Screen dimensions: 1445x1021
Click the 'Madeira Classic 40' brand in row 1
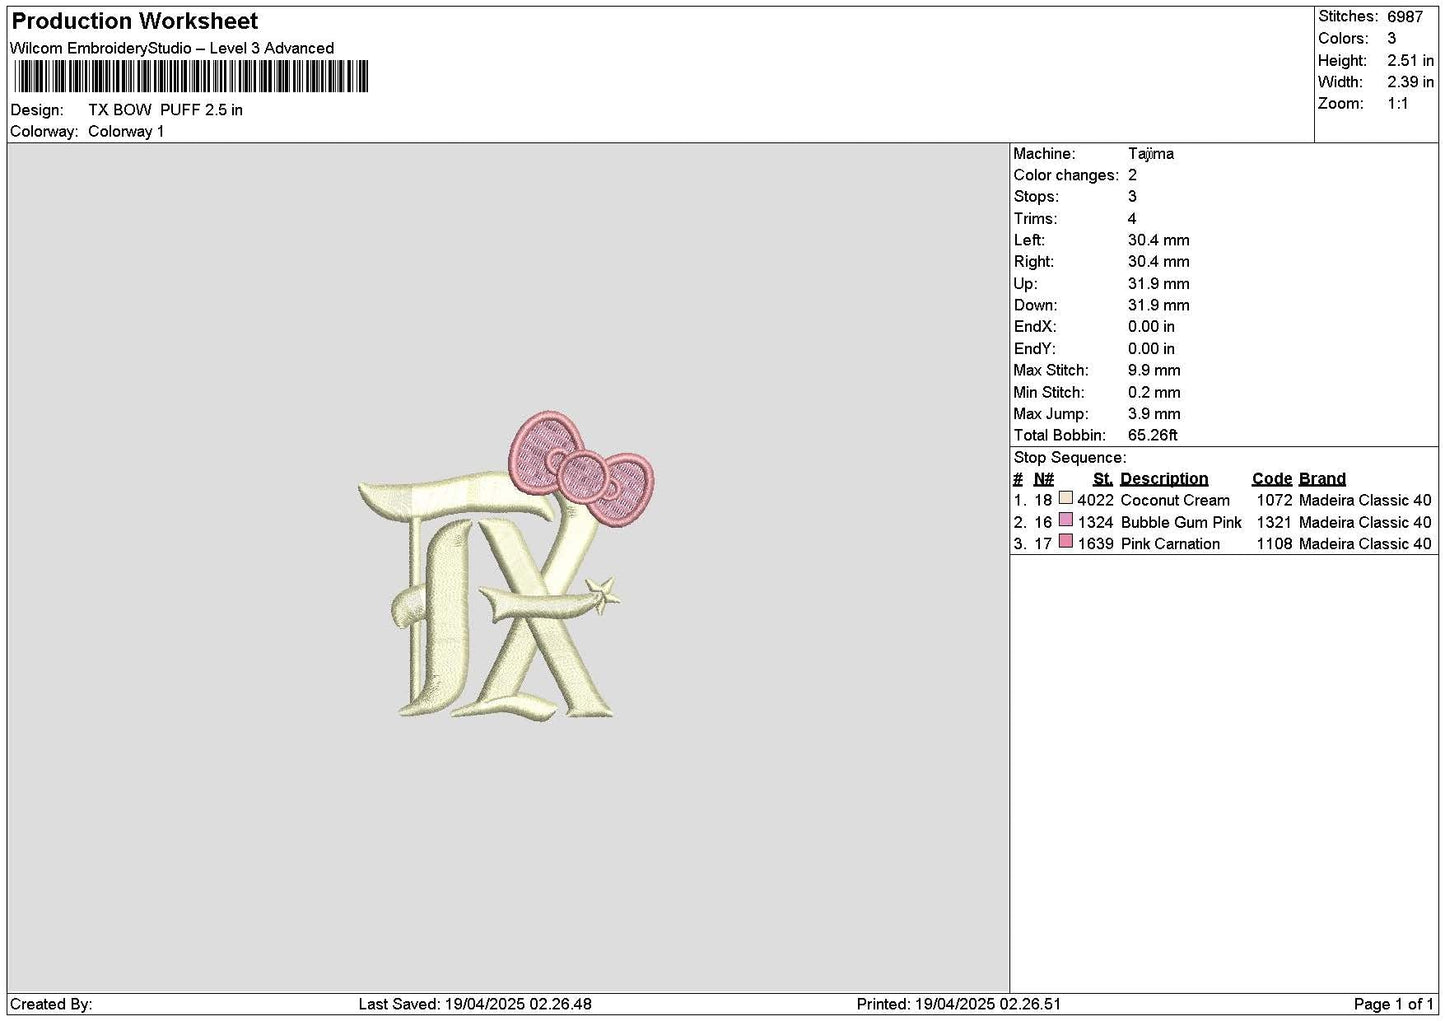coord(1365,501)
